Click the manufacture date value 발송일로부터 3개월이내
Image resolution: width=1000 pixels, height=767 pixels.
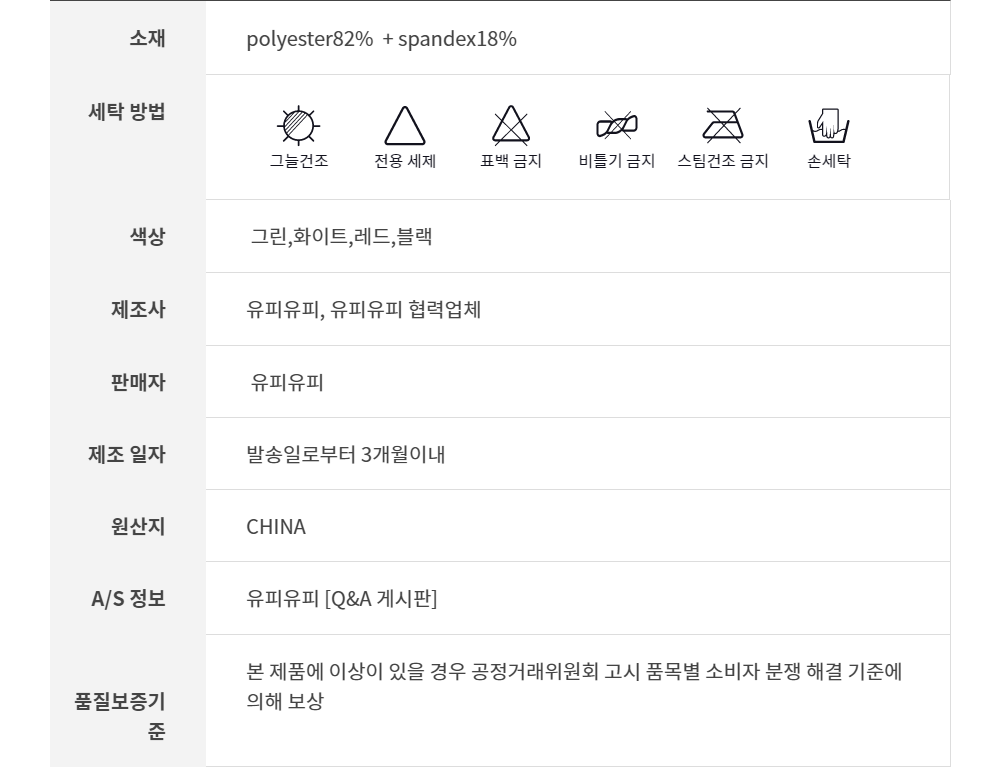[x=345, y=455]
